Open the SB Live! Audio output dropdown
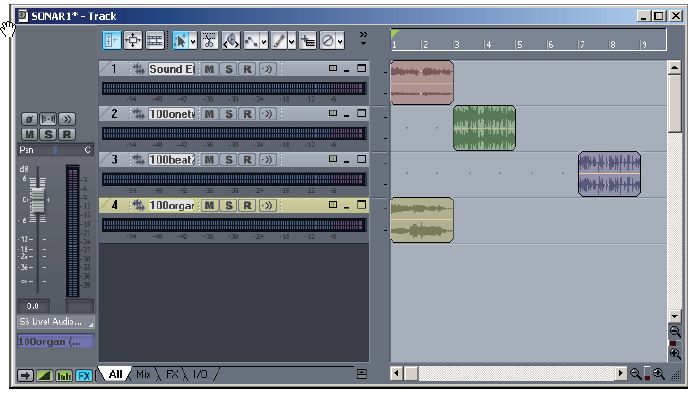Screen dimensions: 698x401 (56, 322)
